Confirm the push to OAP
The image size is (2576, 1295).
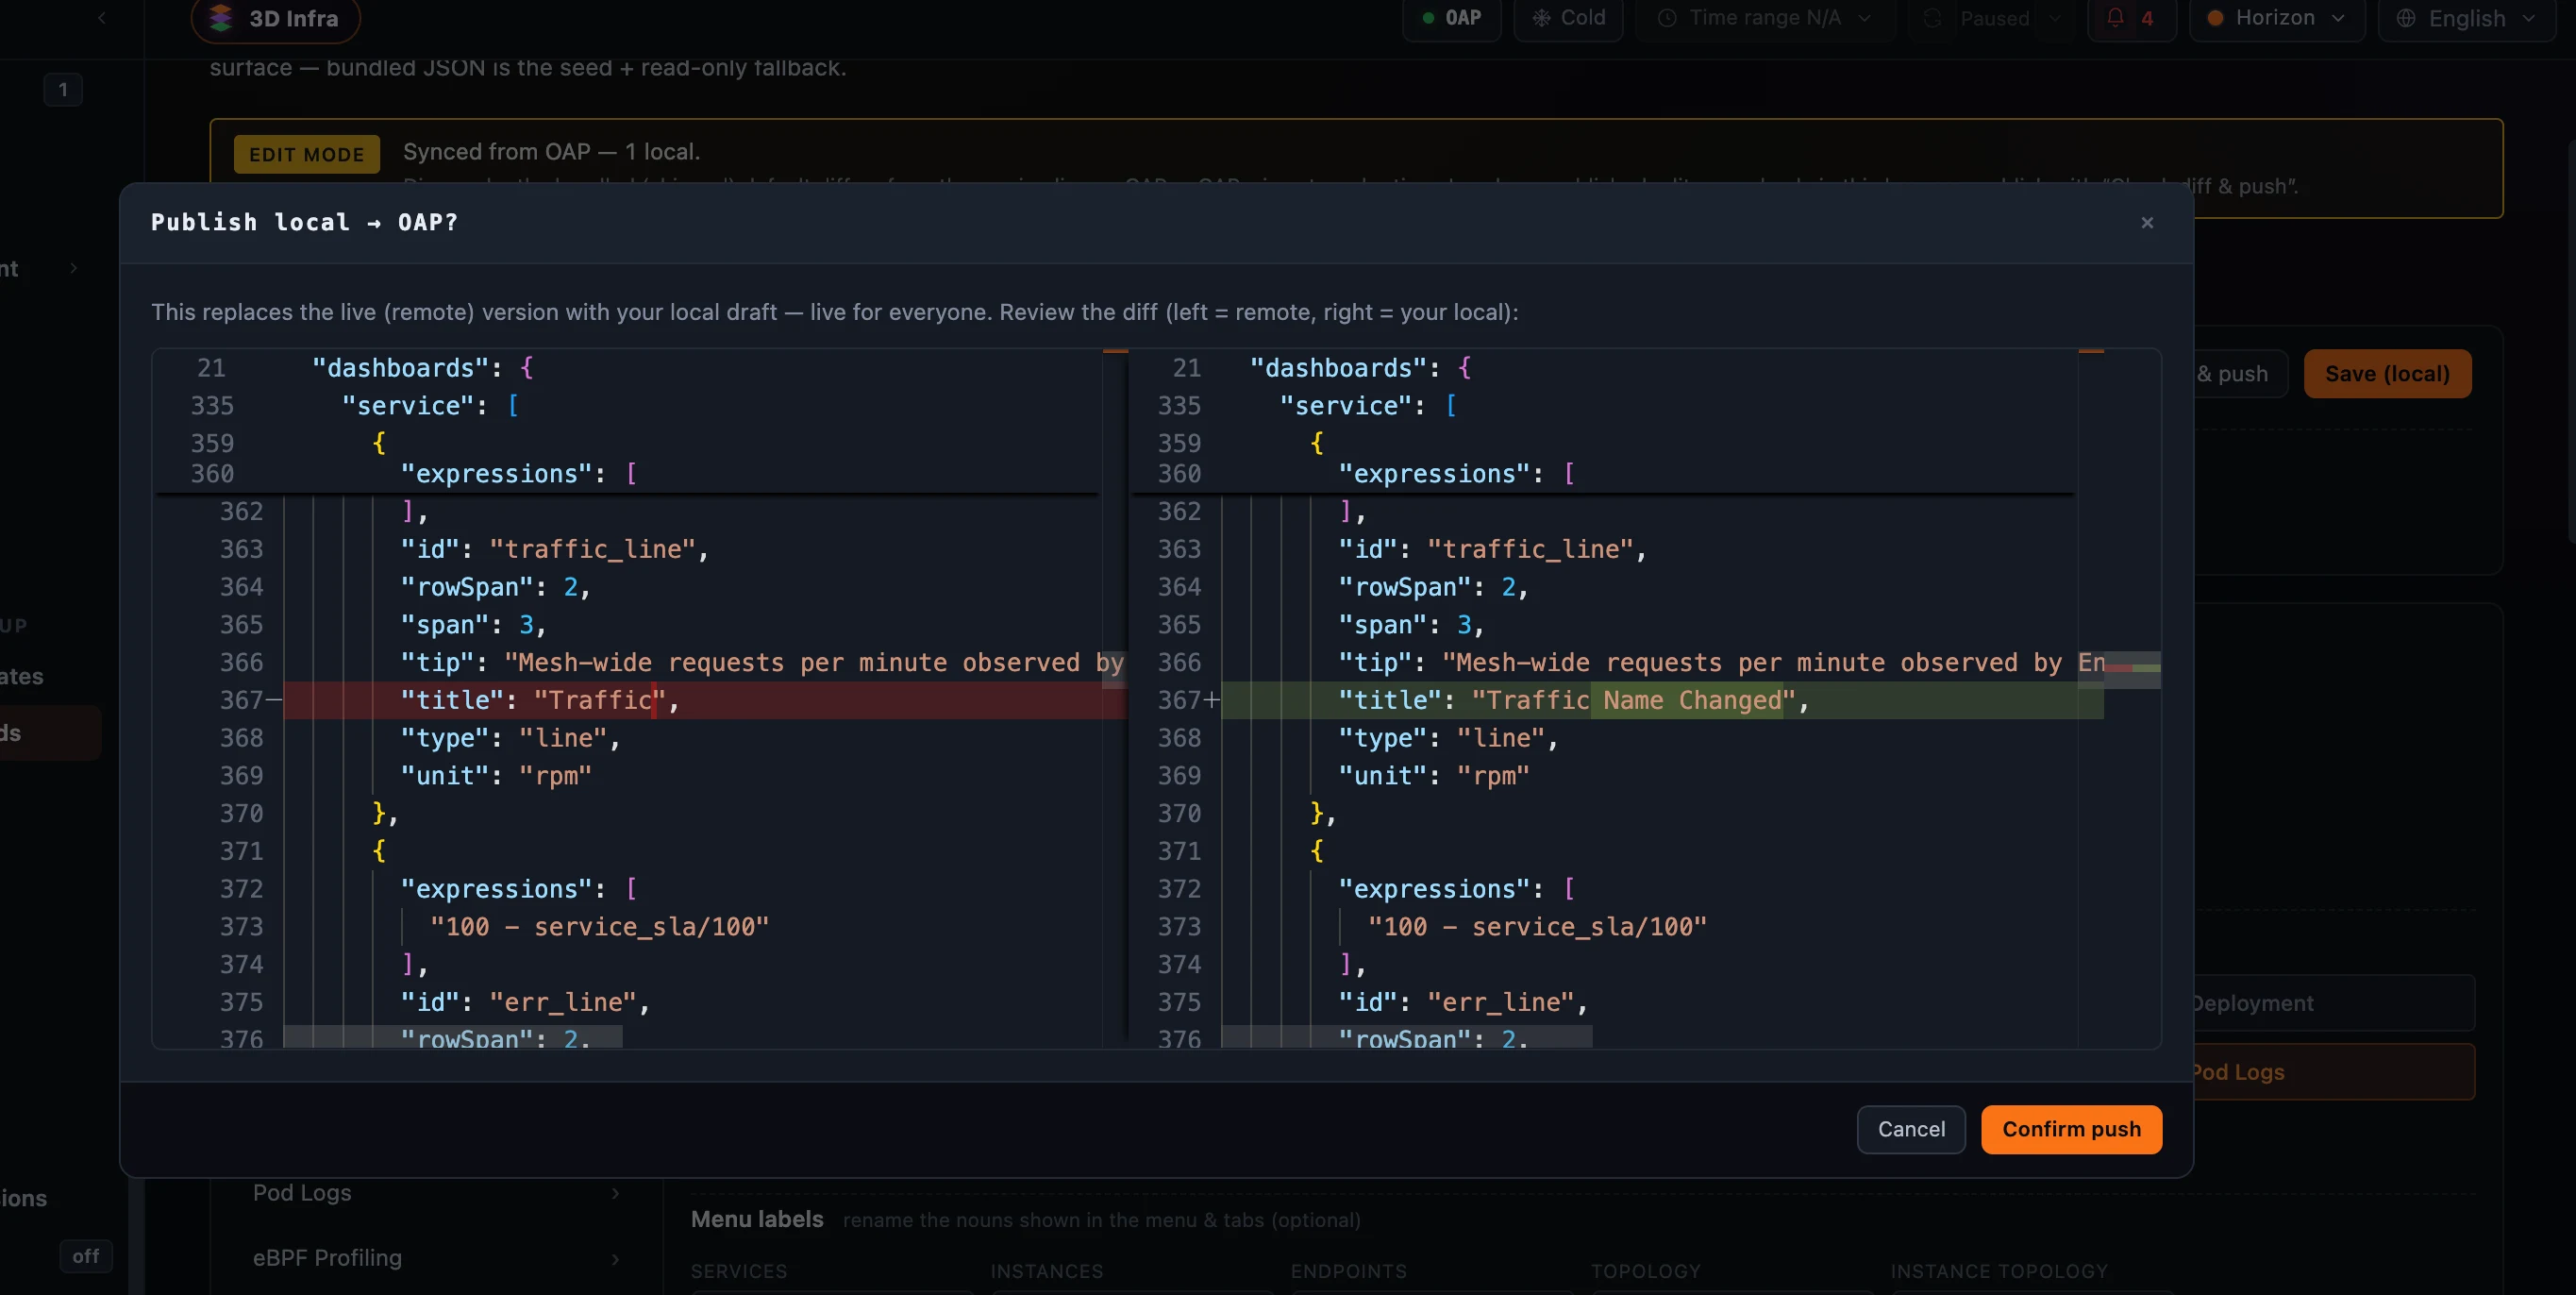(2071, 1129)
